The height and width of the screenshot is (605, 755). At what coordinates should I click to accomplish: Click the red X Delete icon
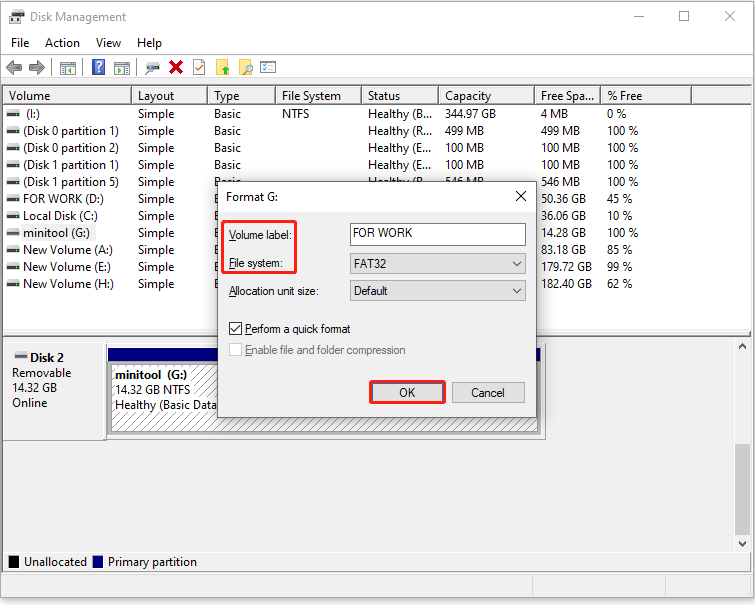pyautogui.click(x=176, y=67)
